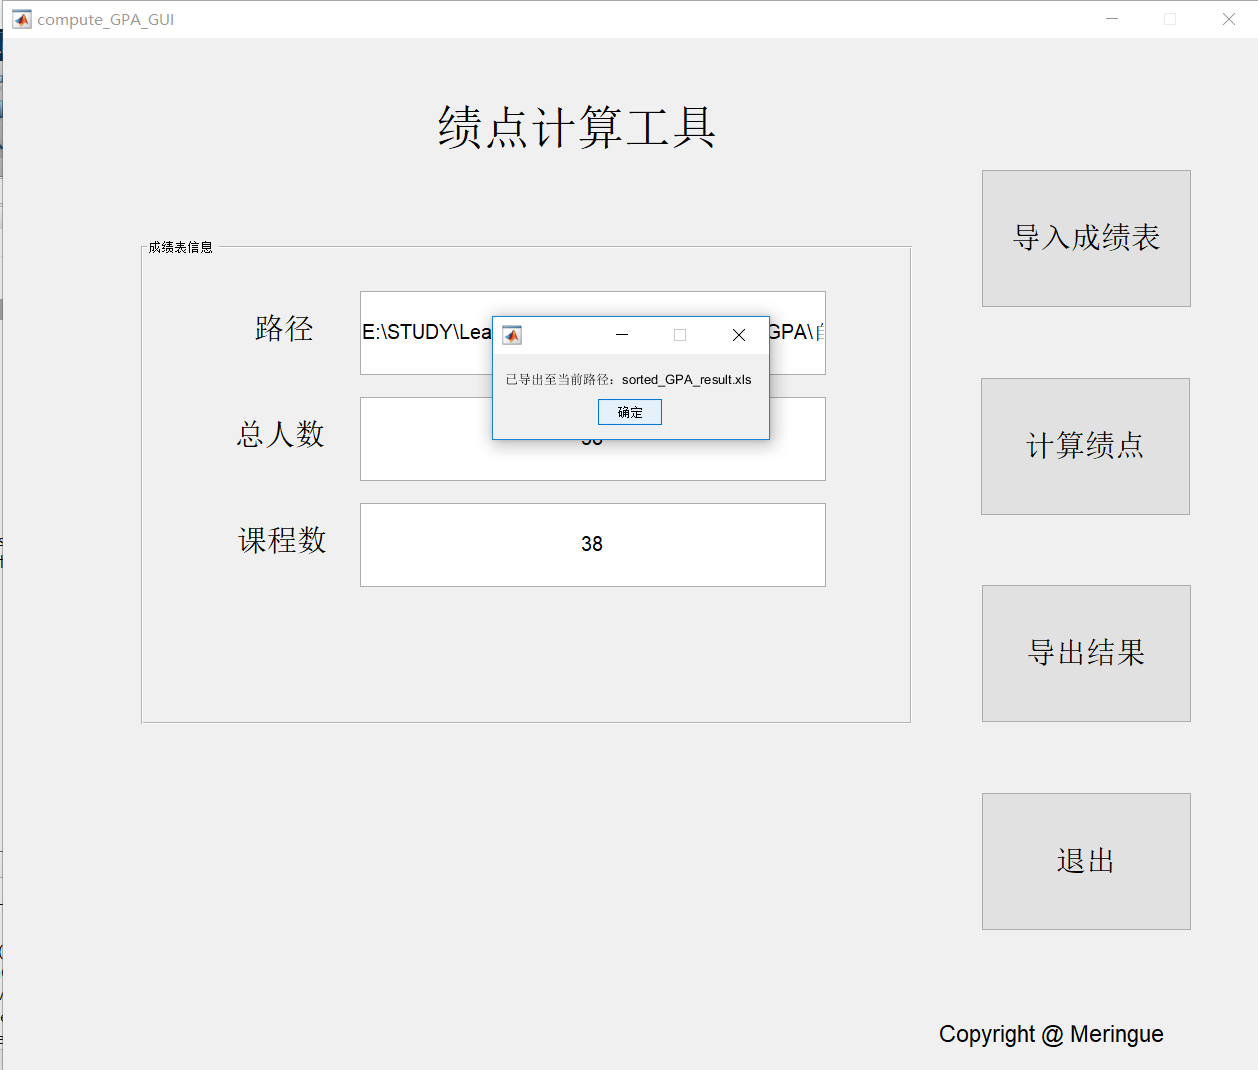Click the MATLAB icon in the main window title bar
The height and width of the screenshot is (1070, 1258).
[x=21, y=18]
